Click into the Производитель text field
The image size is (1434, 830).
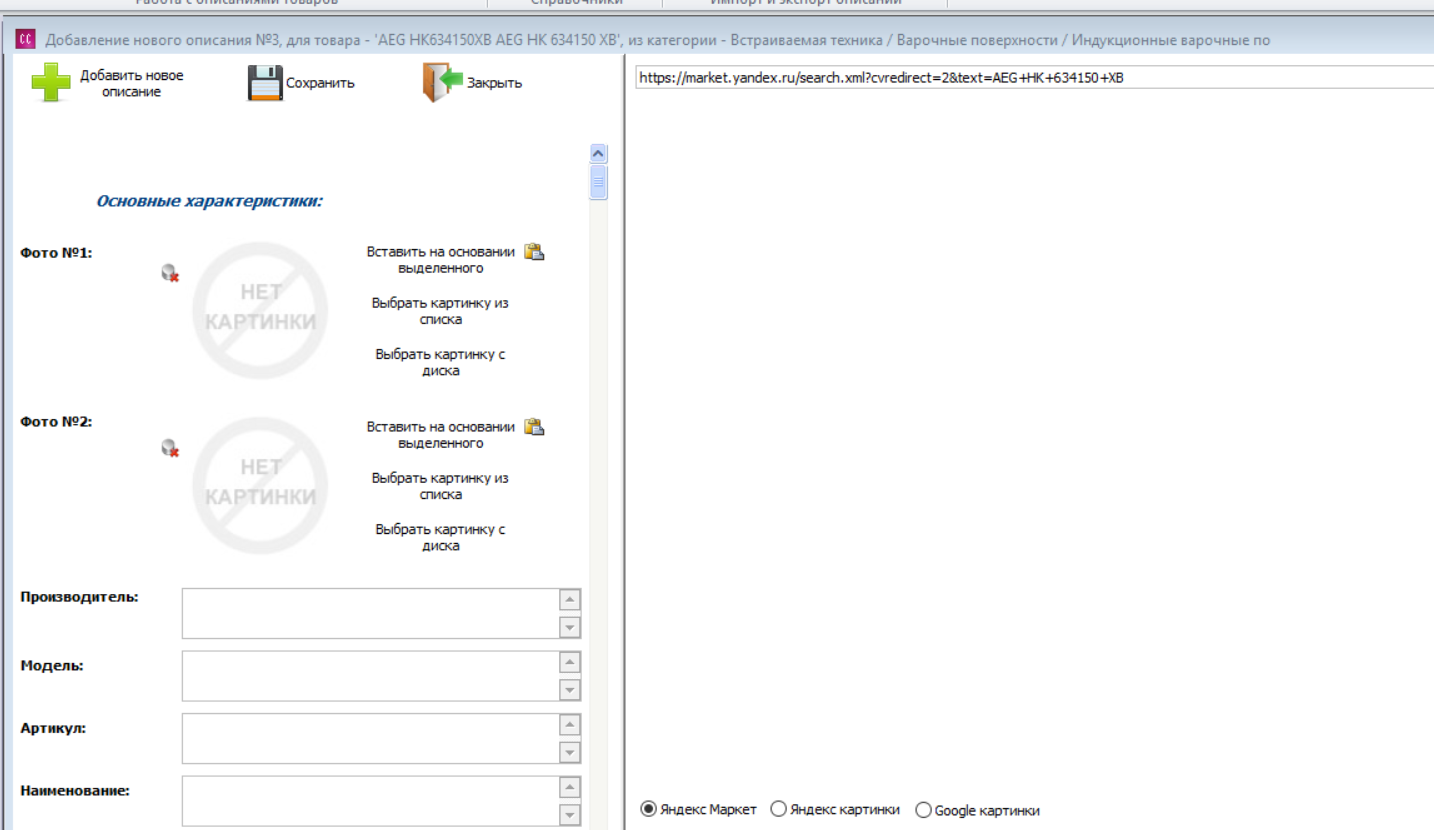(369, 613)
